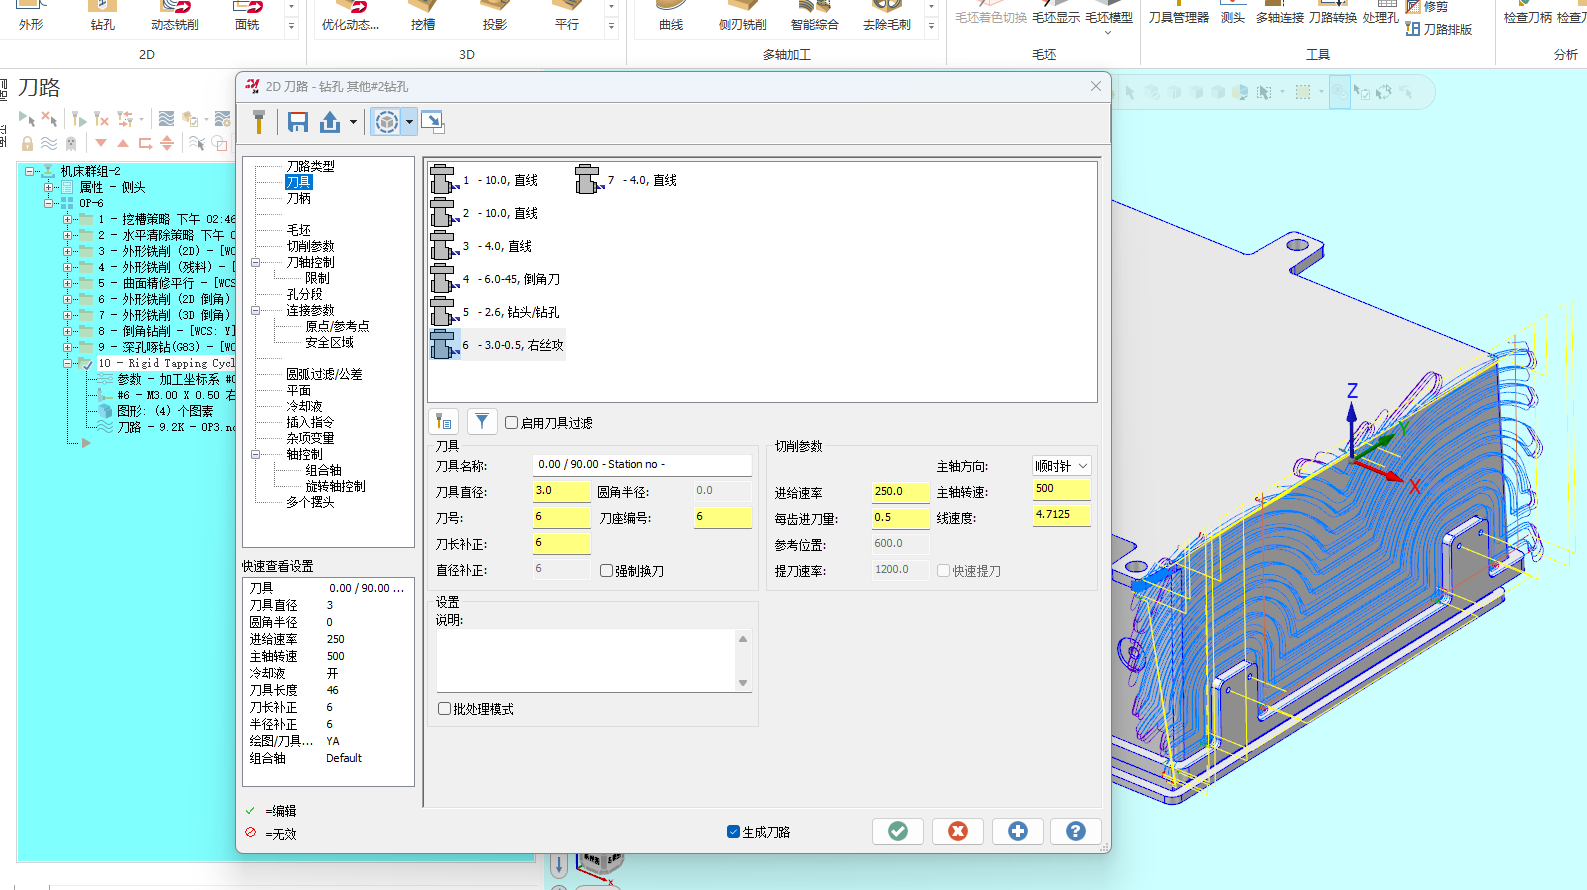Viewport: 1587px width, 890px height.
Task: Click the 刀具直径 field showing 3.0
Action: [x=561, y=491]
